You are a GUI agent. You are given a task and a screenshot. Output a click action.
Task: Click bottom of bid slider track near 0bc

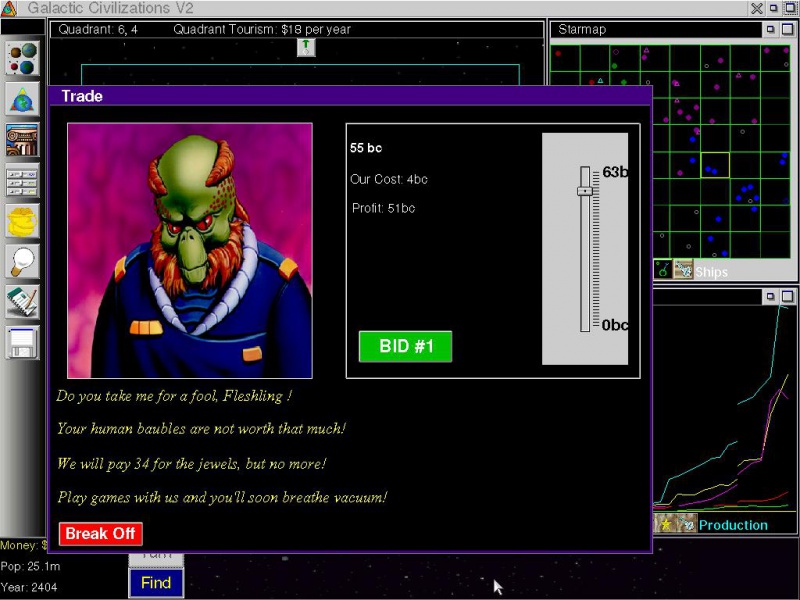(585, 327)
